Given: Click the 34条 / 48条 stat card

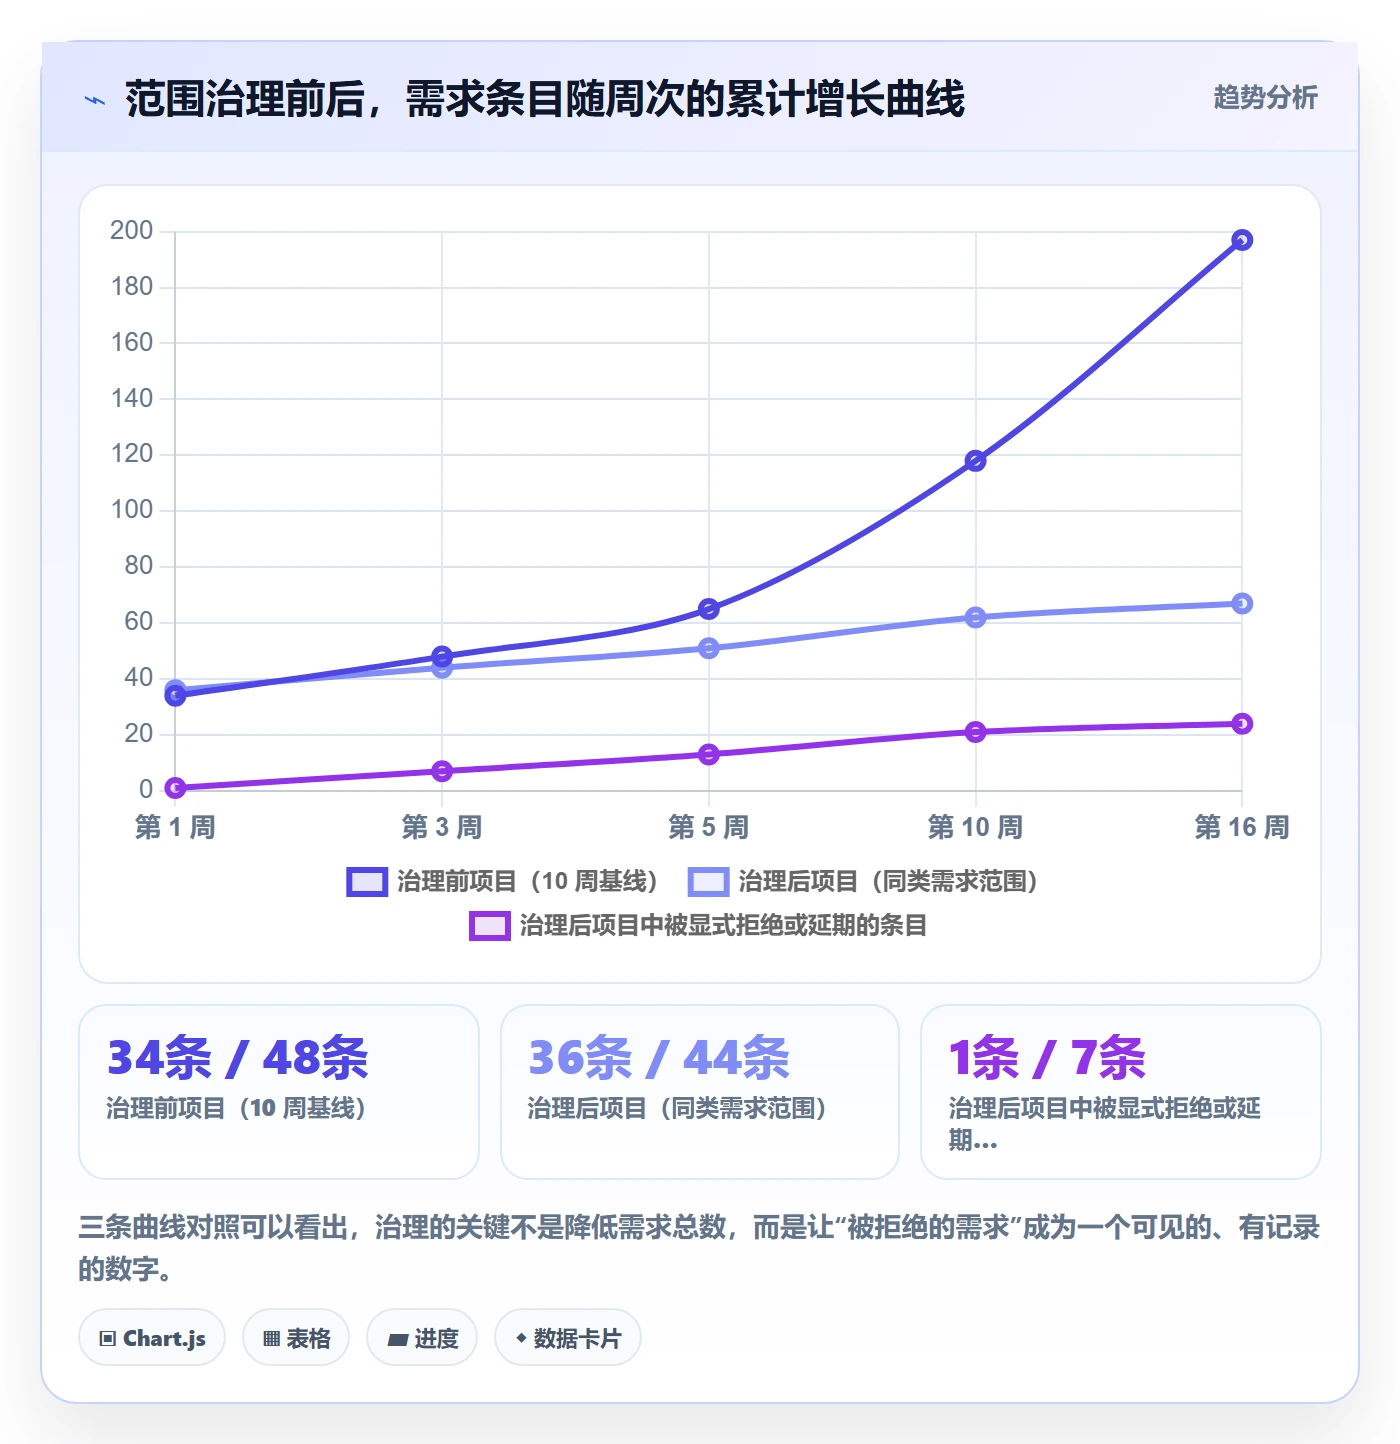Looking at the screenshot, I should (x=279, y=1092).
